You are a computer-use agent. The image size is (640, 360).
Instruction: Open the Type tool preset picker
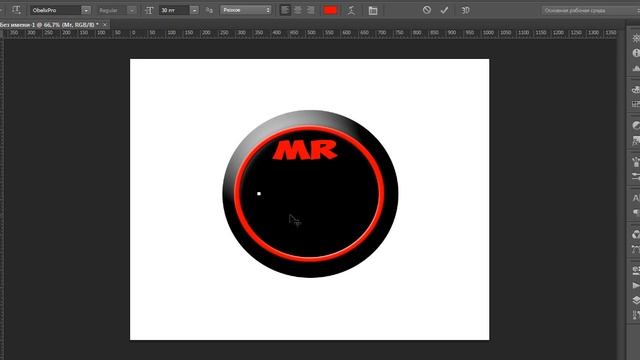(16, 10)
